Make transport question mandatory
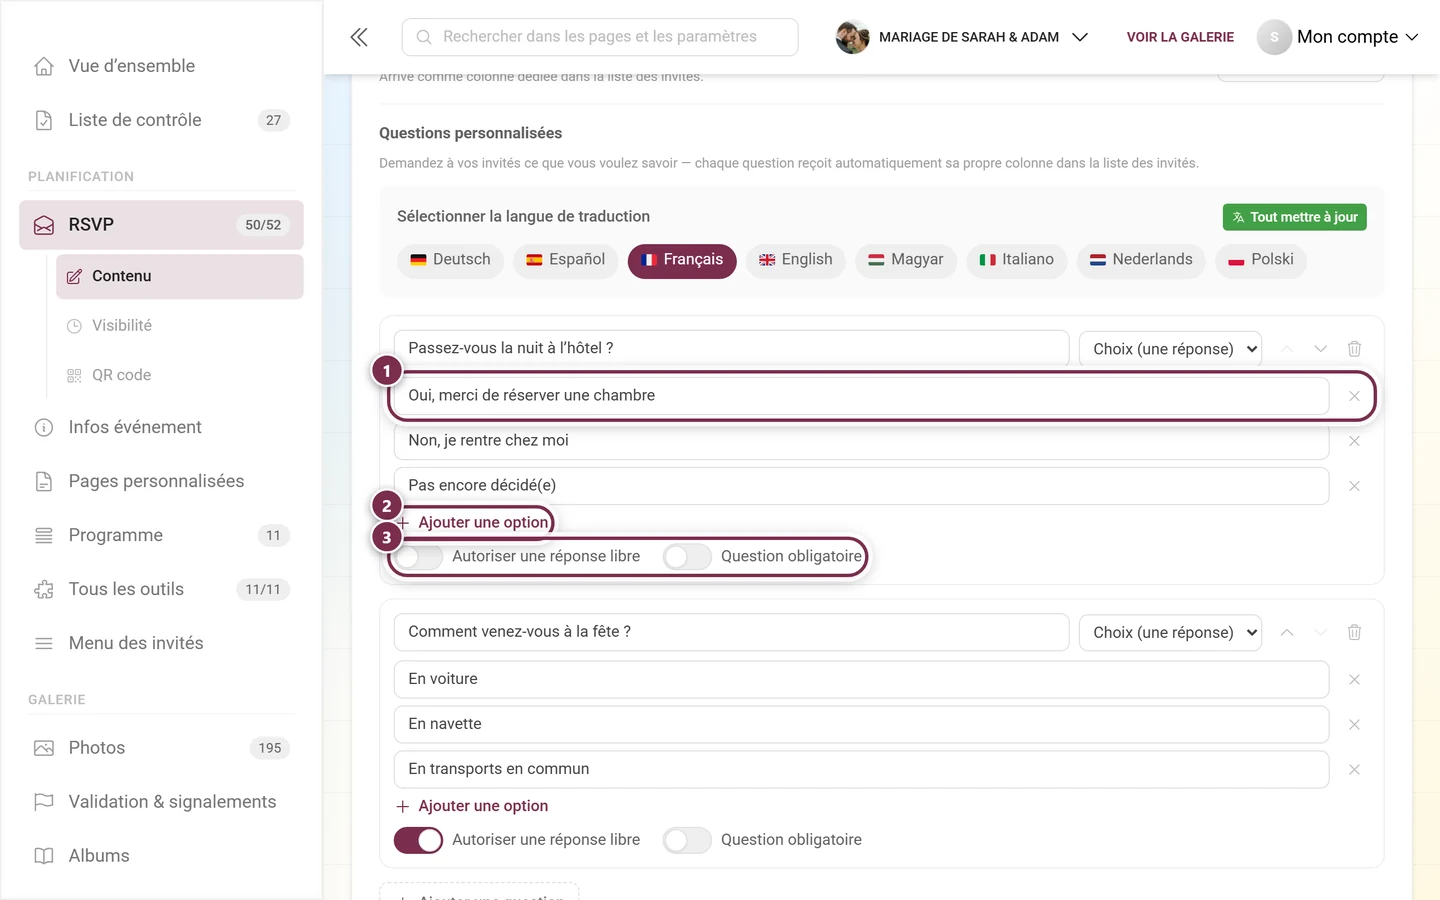 (x=687, y=840)
